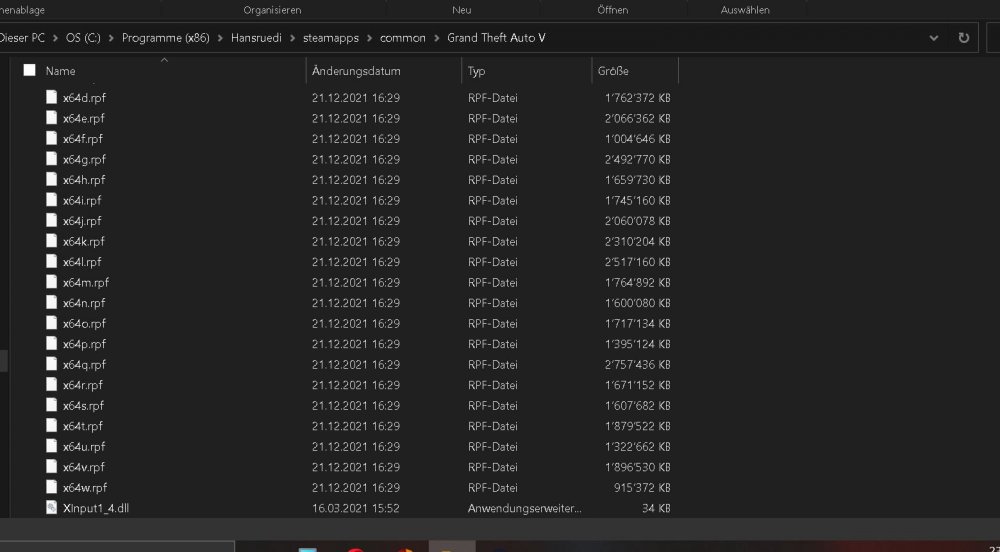Go to Hansruedi folder breadcrumb
This screenshot has height=552, width=1000.
[x=256, y=38]
